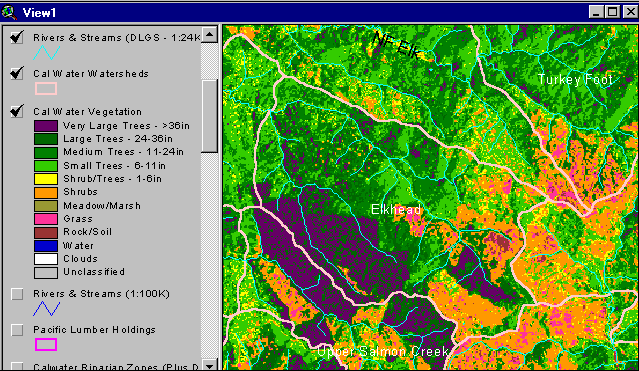639x371 pixels.
Task: Toggle off the Cal Water Vegetation layer
Action: click(x=17, y=111)
